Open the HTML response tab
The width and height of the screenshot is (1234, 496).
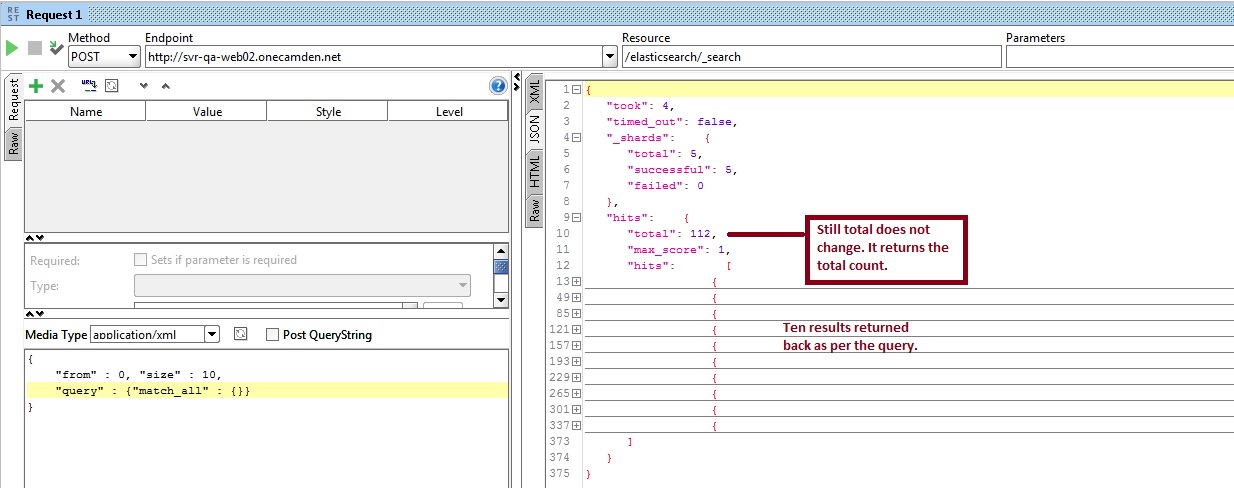pos(534,171)
